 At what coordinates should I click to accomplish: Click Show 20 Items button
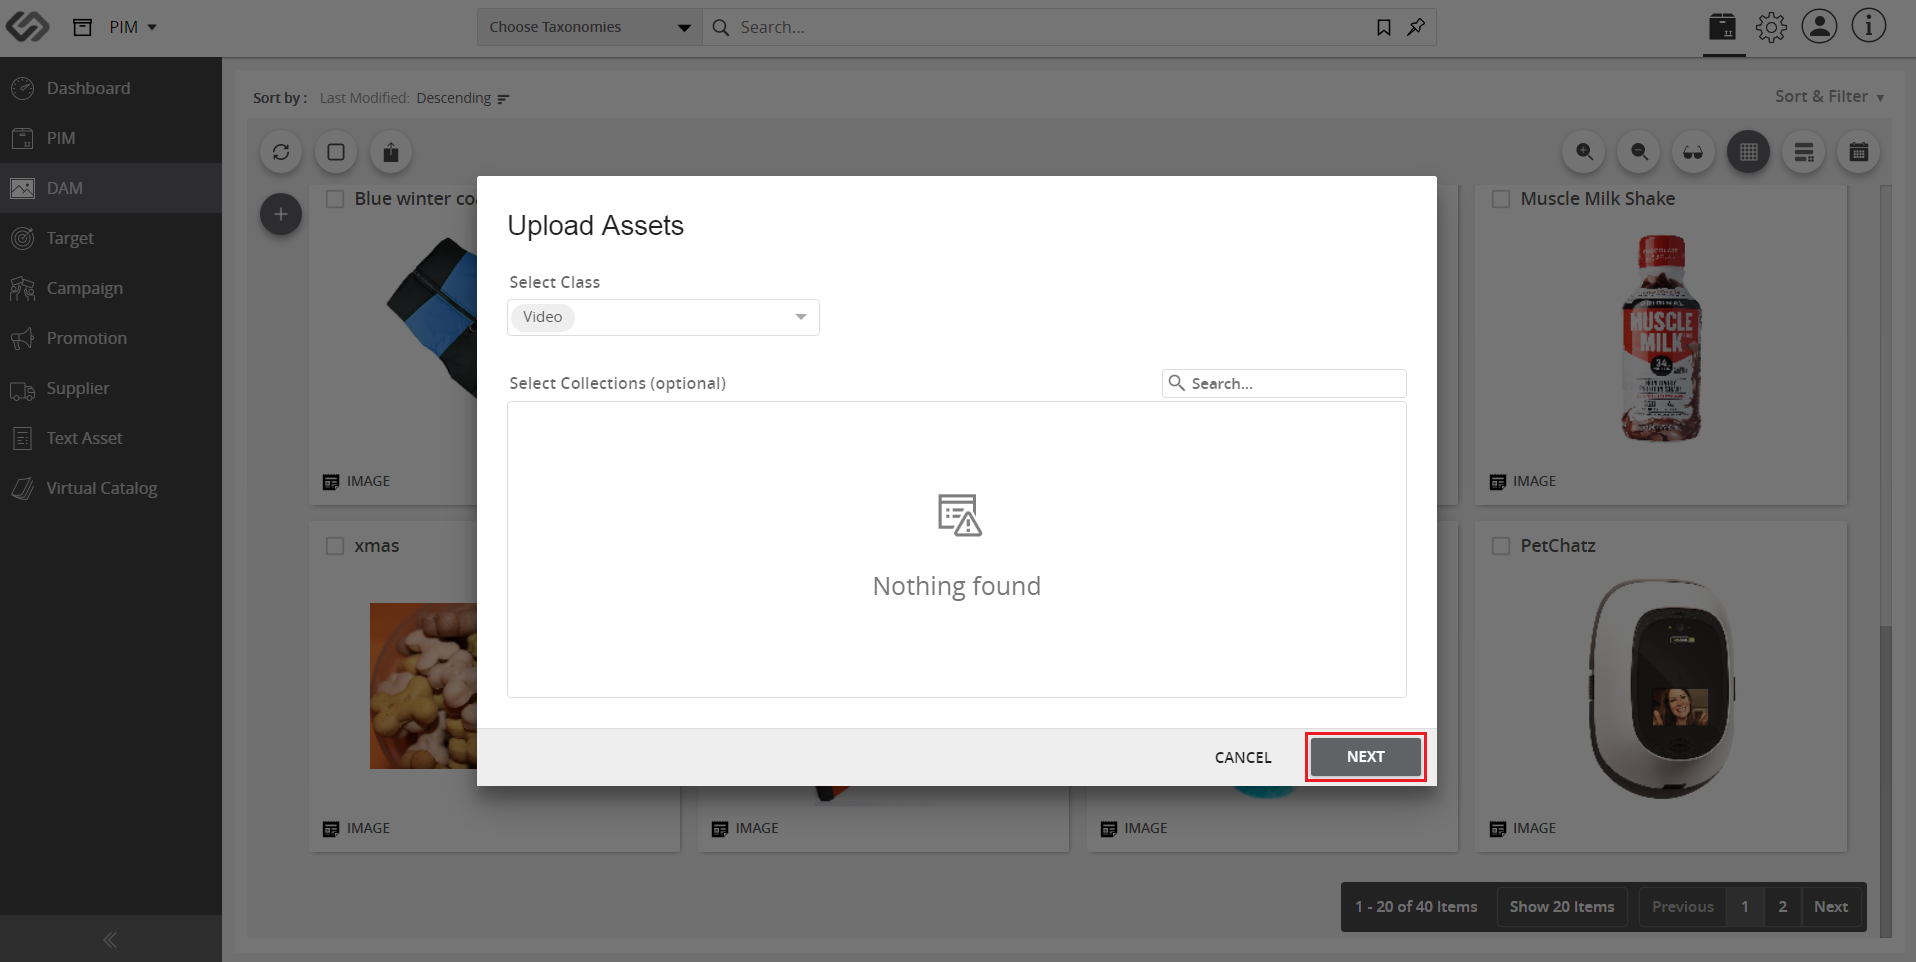pyautogui.click(x=1562, y=907)
